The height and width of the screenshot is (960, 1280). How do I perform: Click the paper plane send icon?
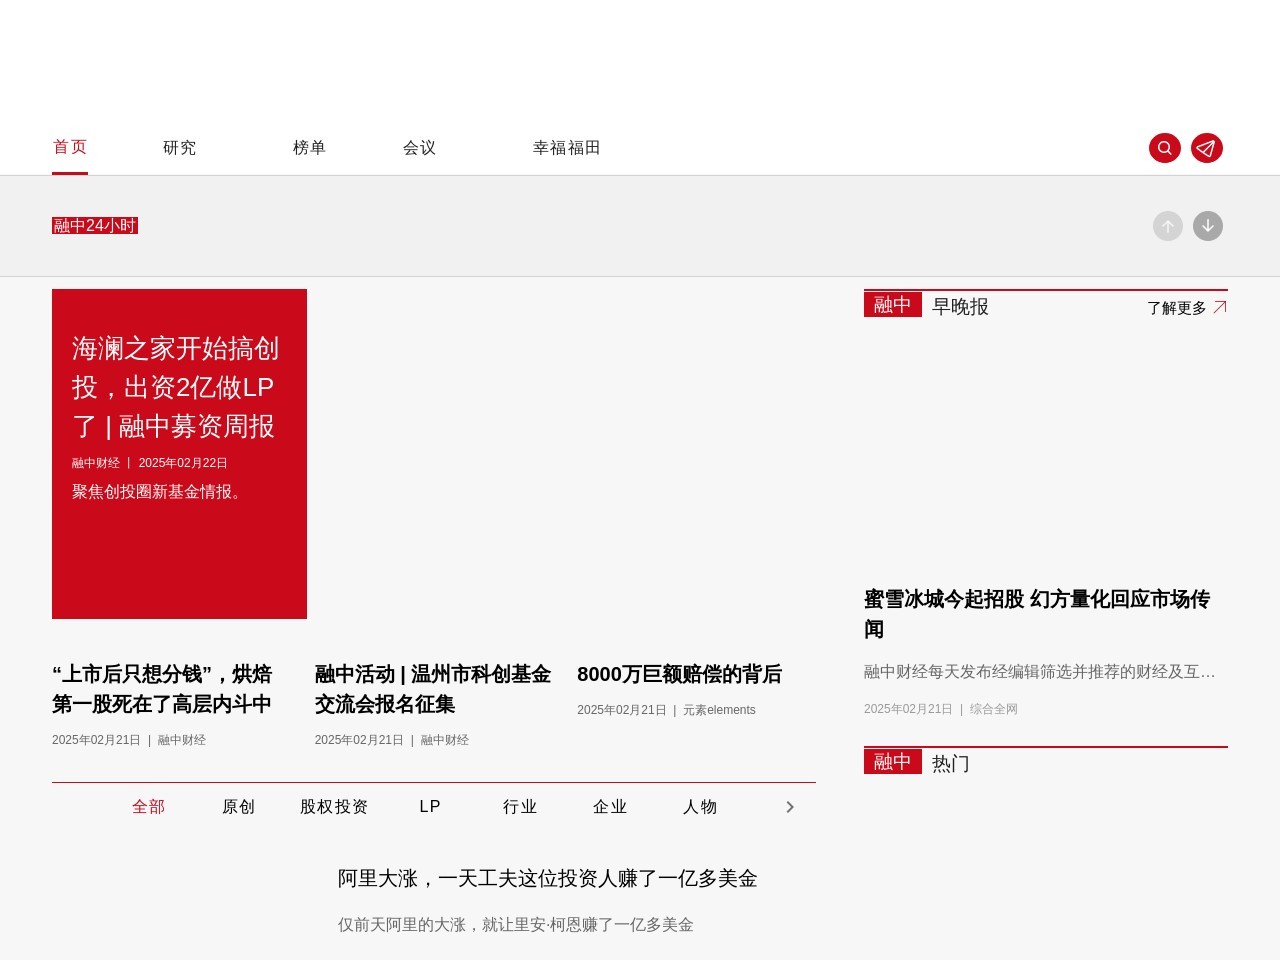(1207, 148)
